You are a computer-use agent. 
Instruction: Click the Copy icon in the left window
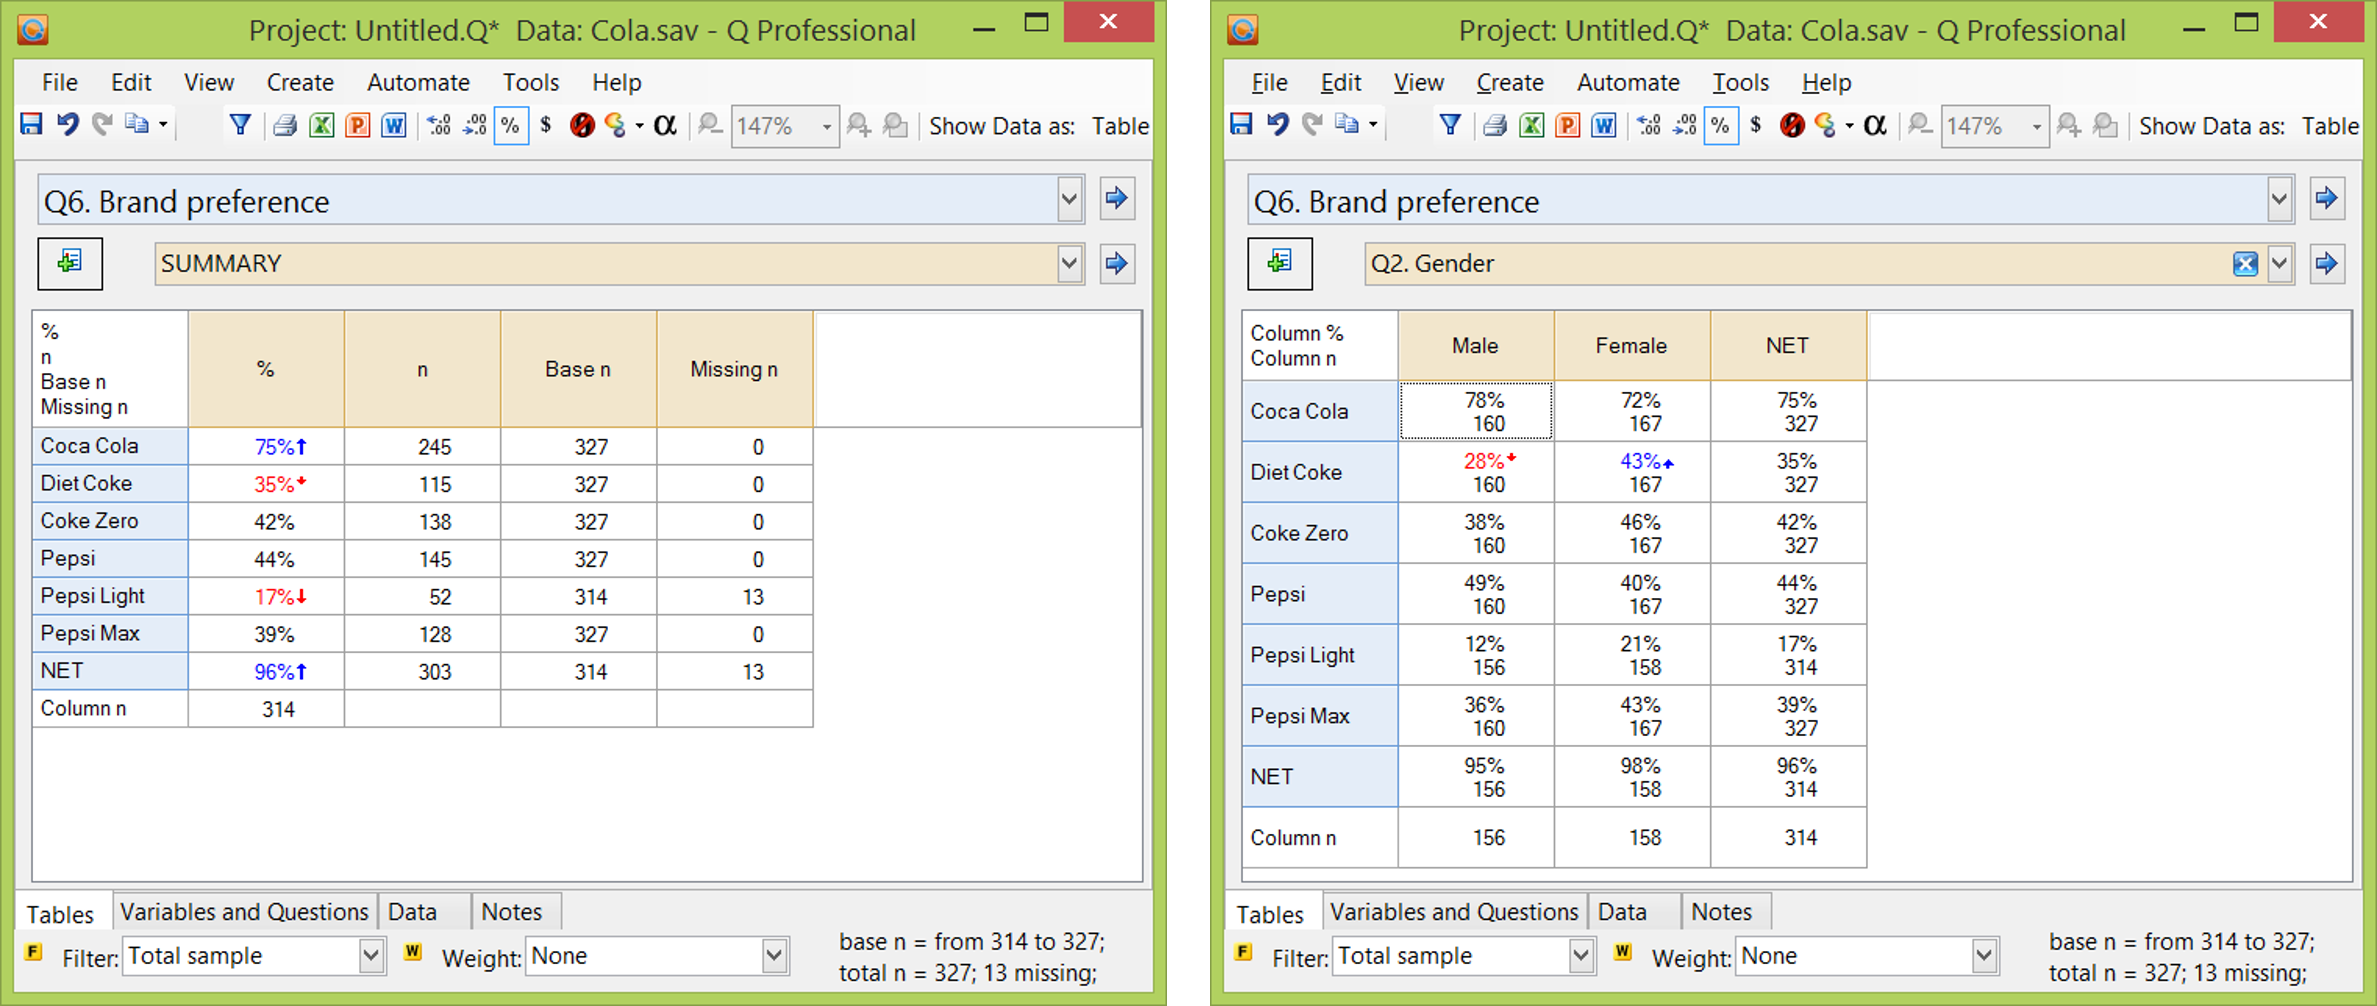point(137,125)
